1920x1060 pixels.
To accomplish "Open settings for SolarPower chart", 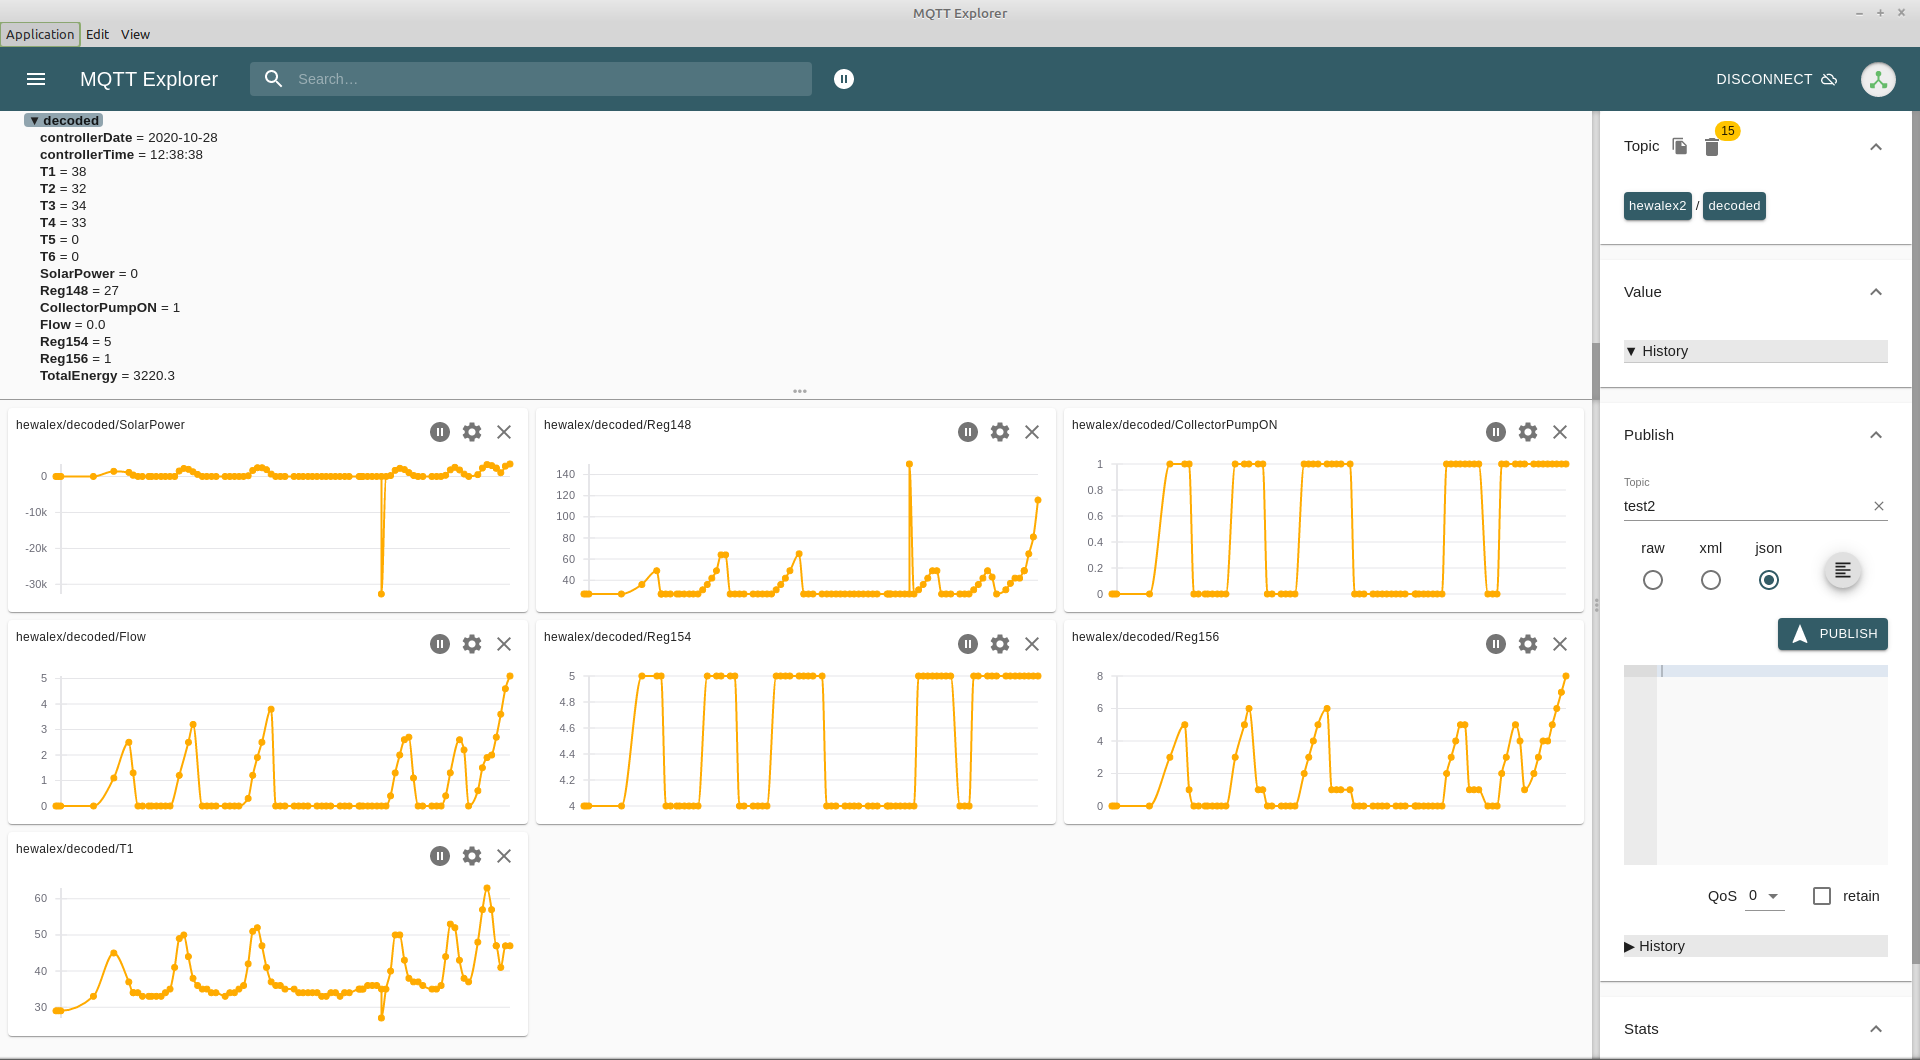I will point(472,432).
